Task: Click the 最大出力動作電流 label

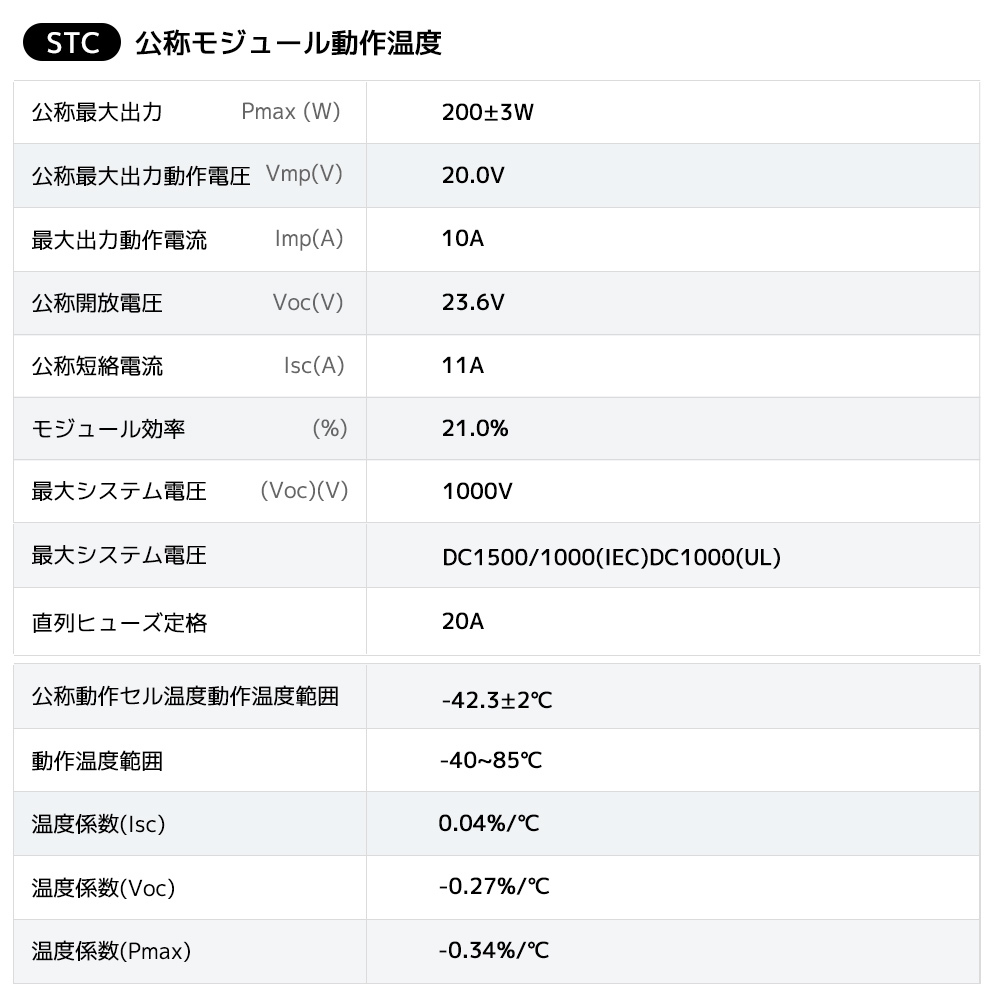Action: (119, 240)
